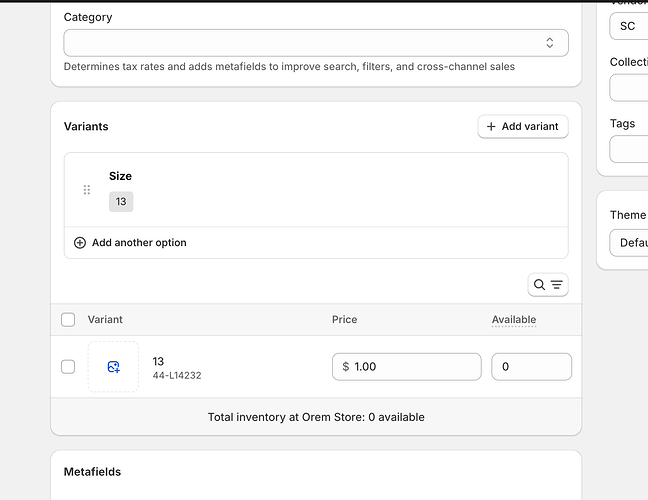
Task: Click the Tags input field
Action: tap(629, 150)
